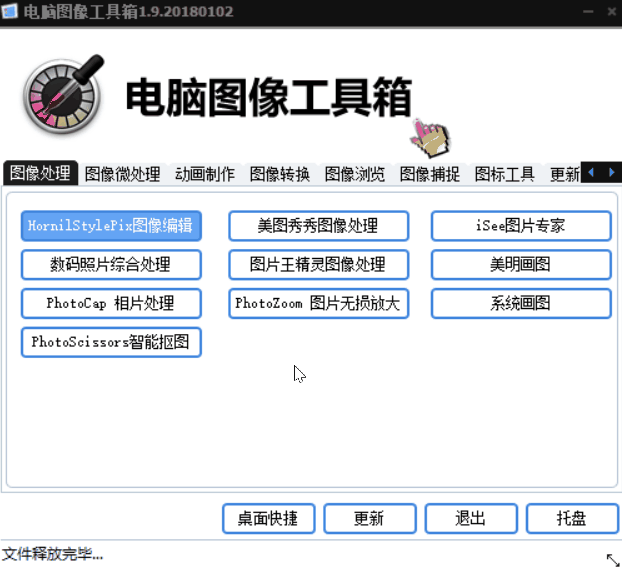Switch to the 动画制作 tab
Viewport: 622px width, 570px height.
[205, 174]
